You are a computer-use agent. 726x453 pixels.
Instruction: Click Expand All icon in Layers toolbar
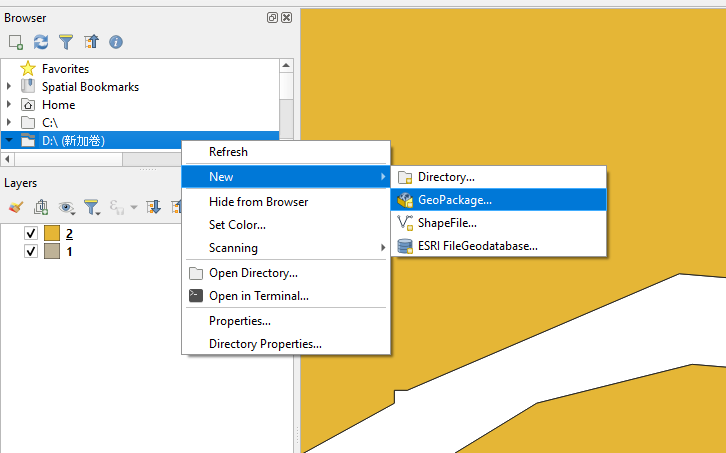[153, 207]
